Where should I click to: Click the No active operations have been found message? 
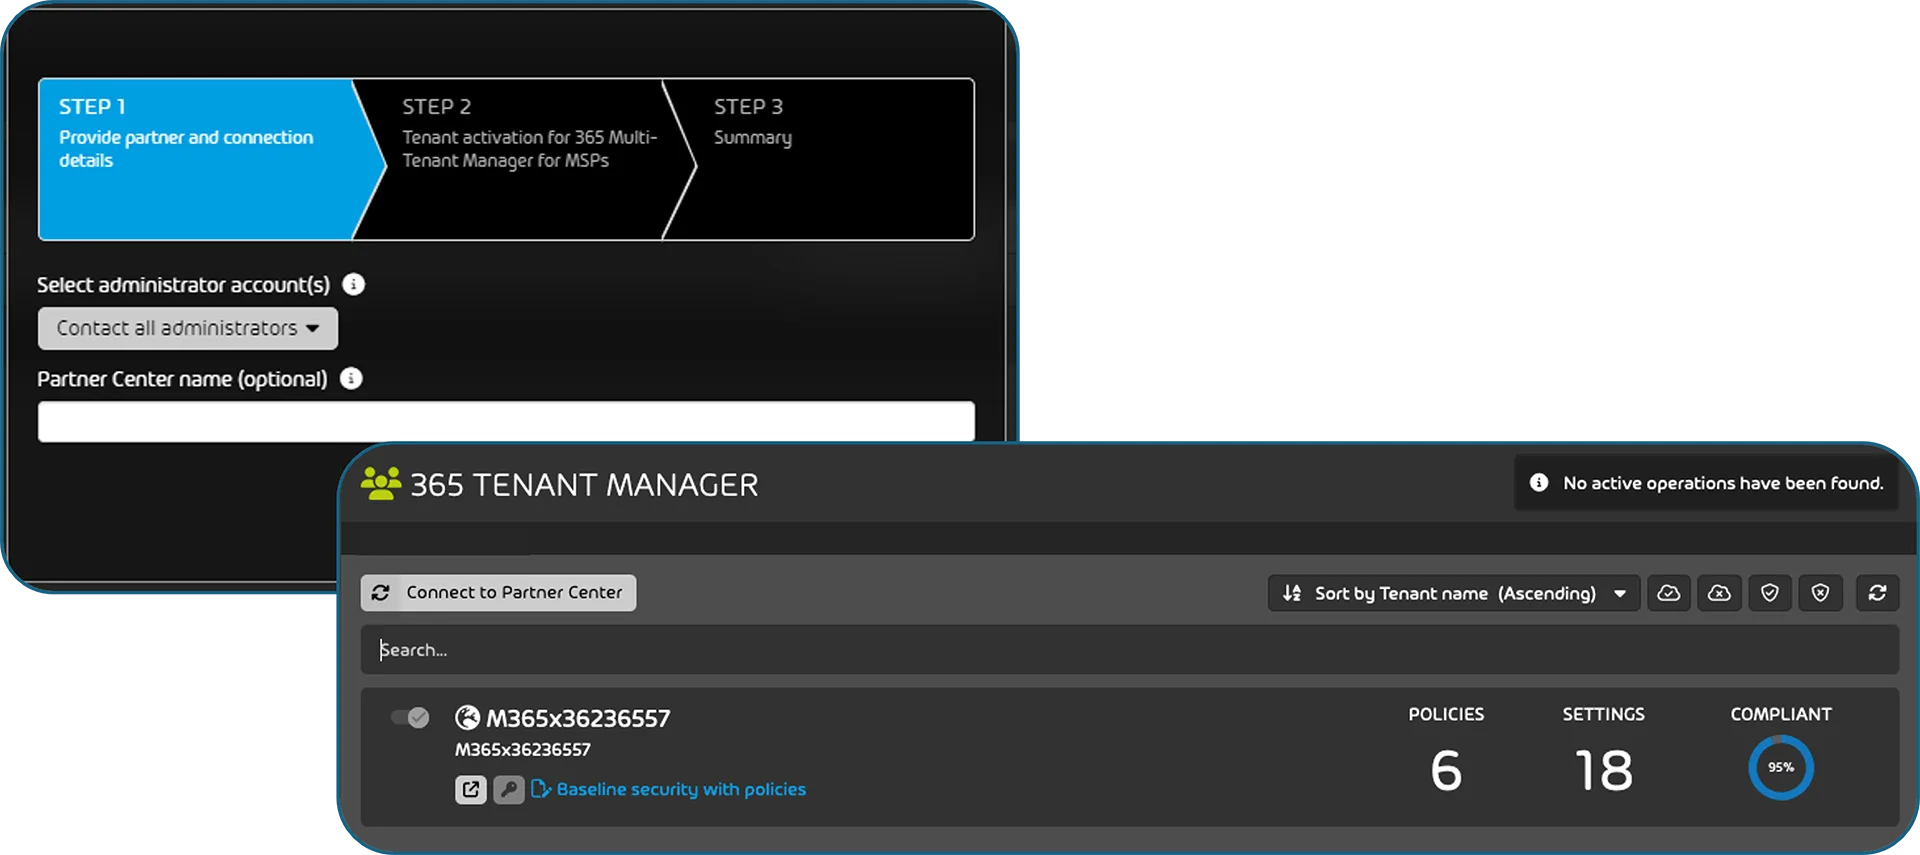click(1723, 483)
